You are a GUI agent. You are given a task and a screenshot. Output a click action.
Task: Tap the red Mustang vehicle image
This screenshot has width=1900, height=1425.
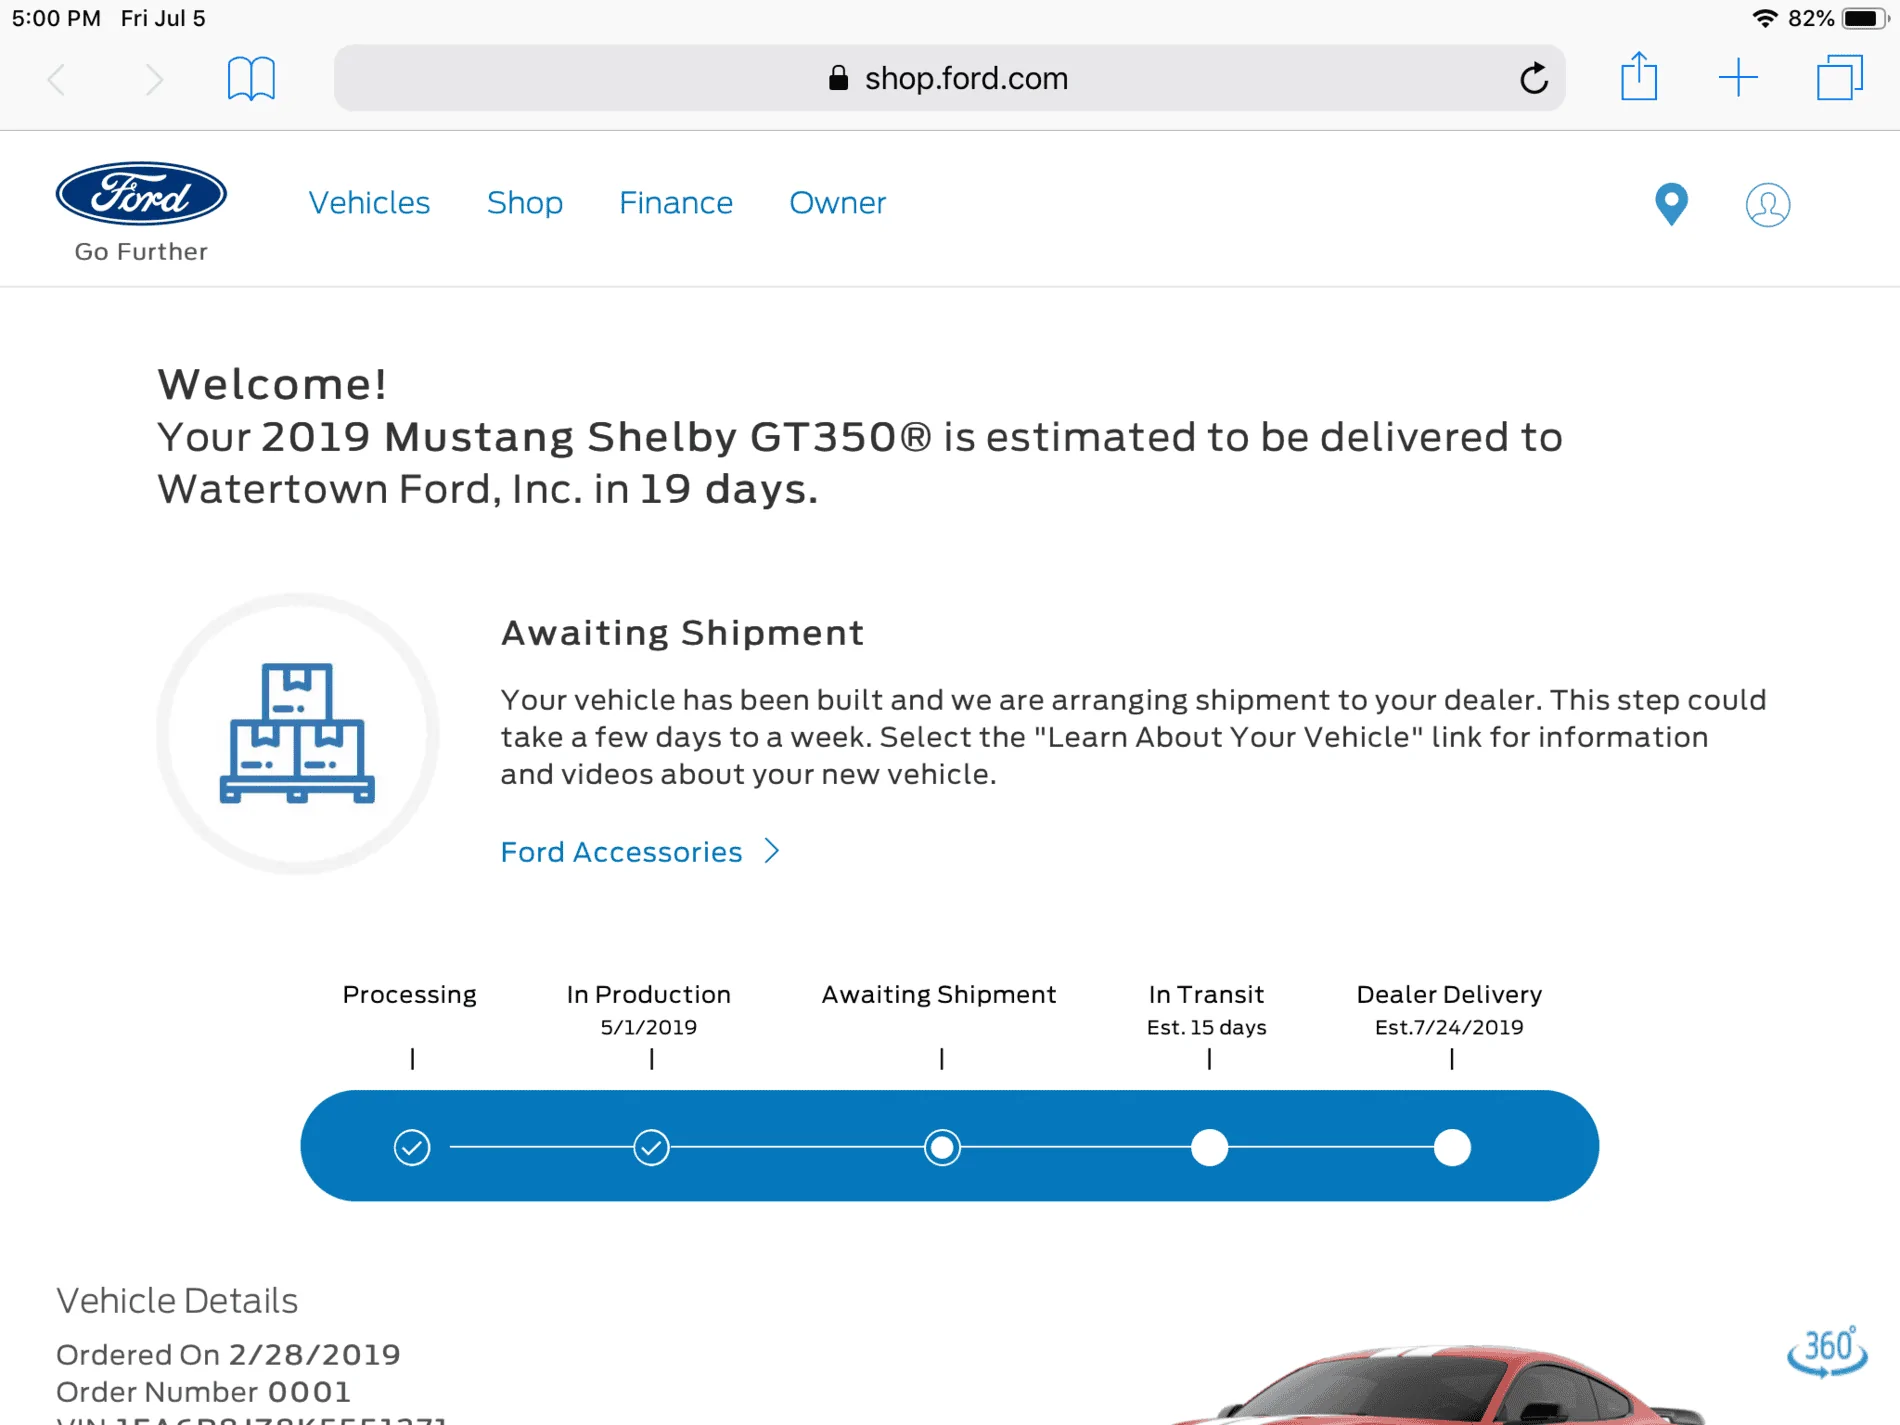[1440, 1385]
